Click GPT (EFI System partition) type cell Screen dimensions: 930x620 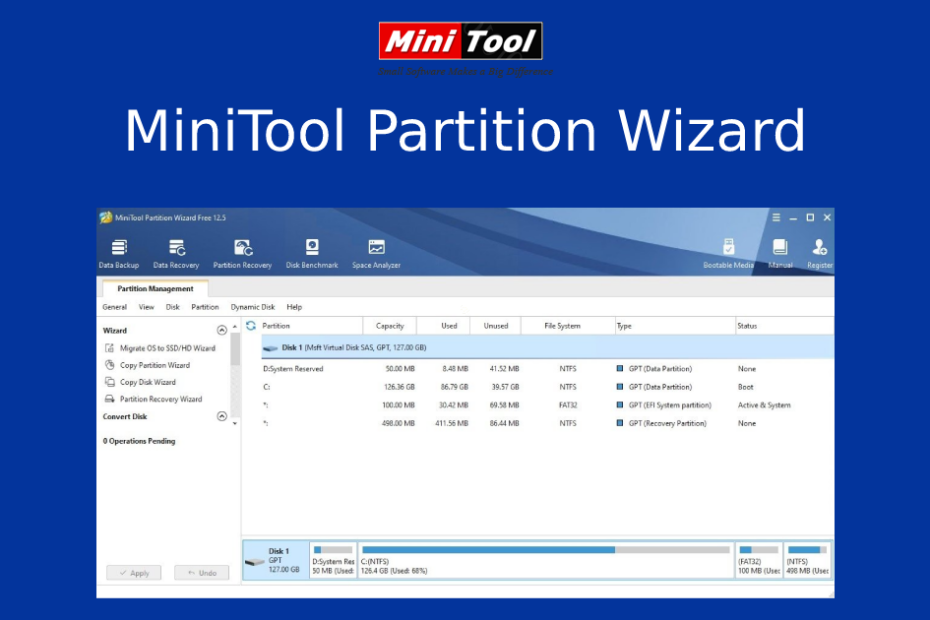670,405
